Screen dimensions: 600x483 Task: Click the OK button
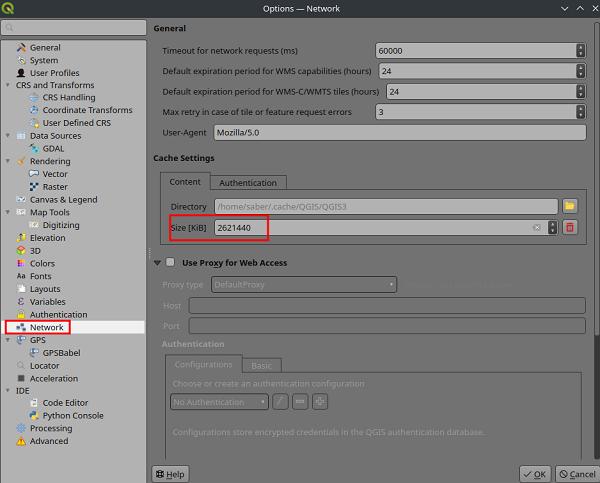click(535, 474)
